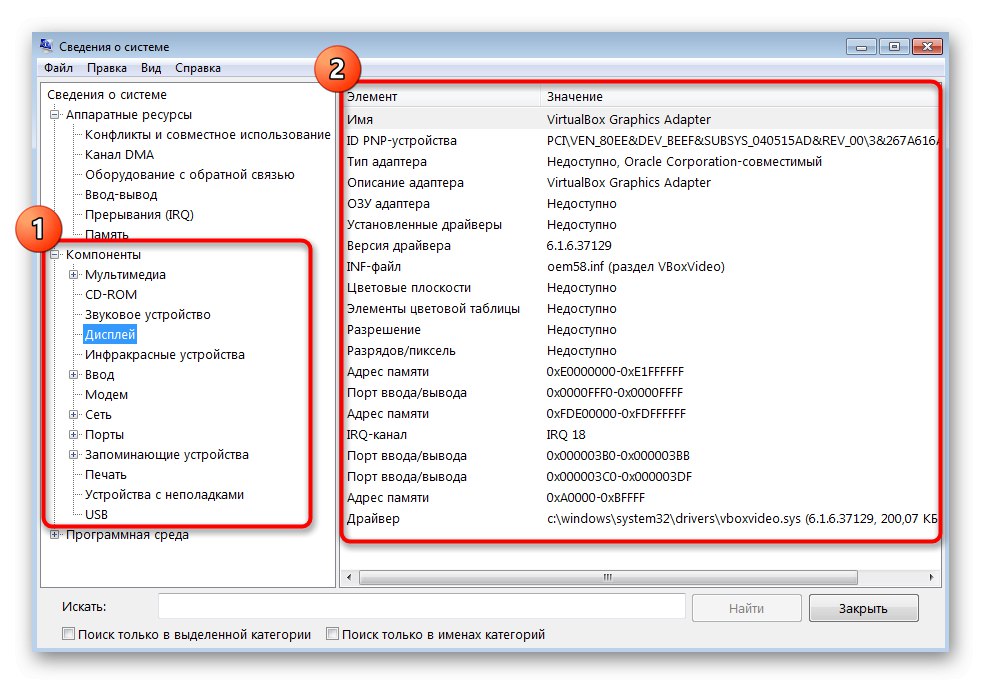Select the Установленные драйверы row
Image resolution: width=981 pixels, height=684 pixels.
[x=641, y=225]
